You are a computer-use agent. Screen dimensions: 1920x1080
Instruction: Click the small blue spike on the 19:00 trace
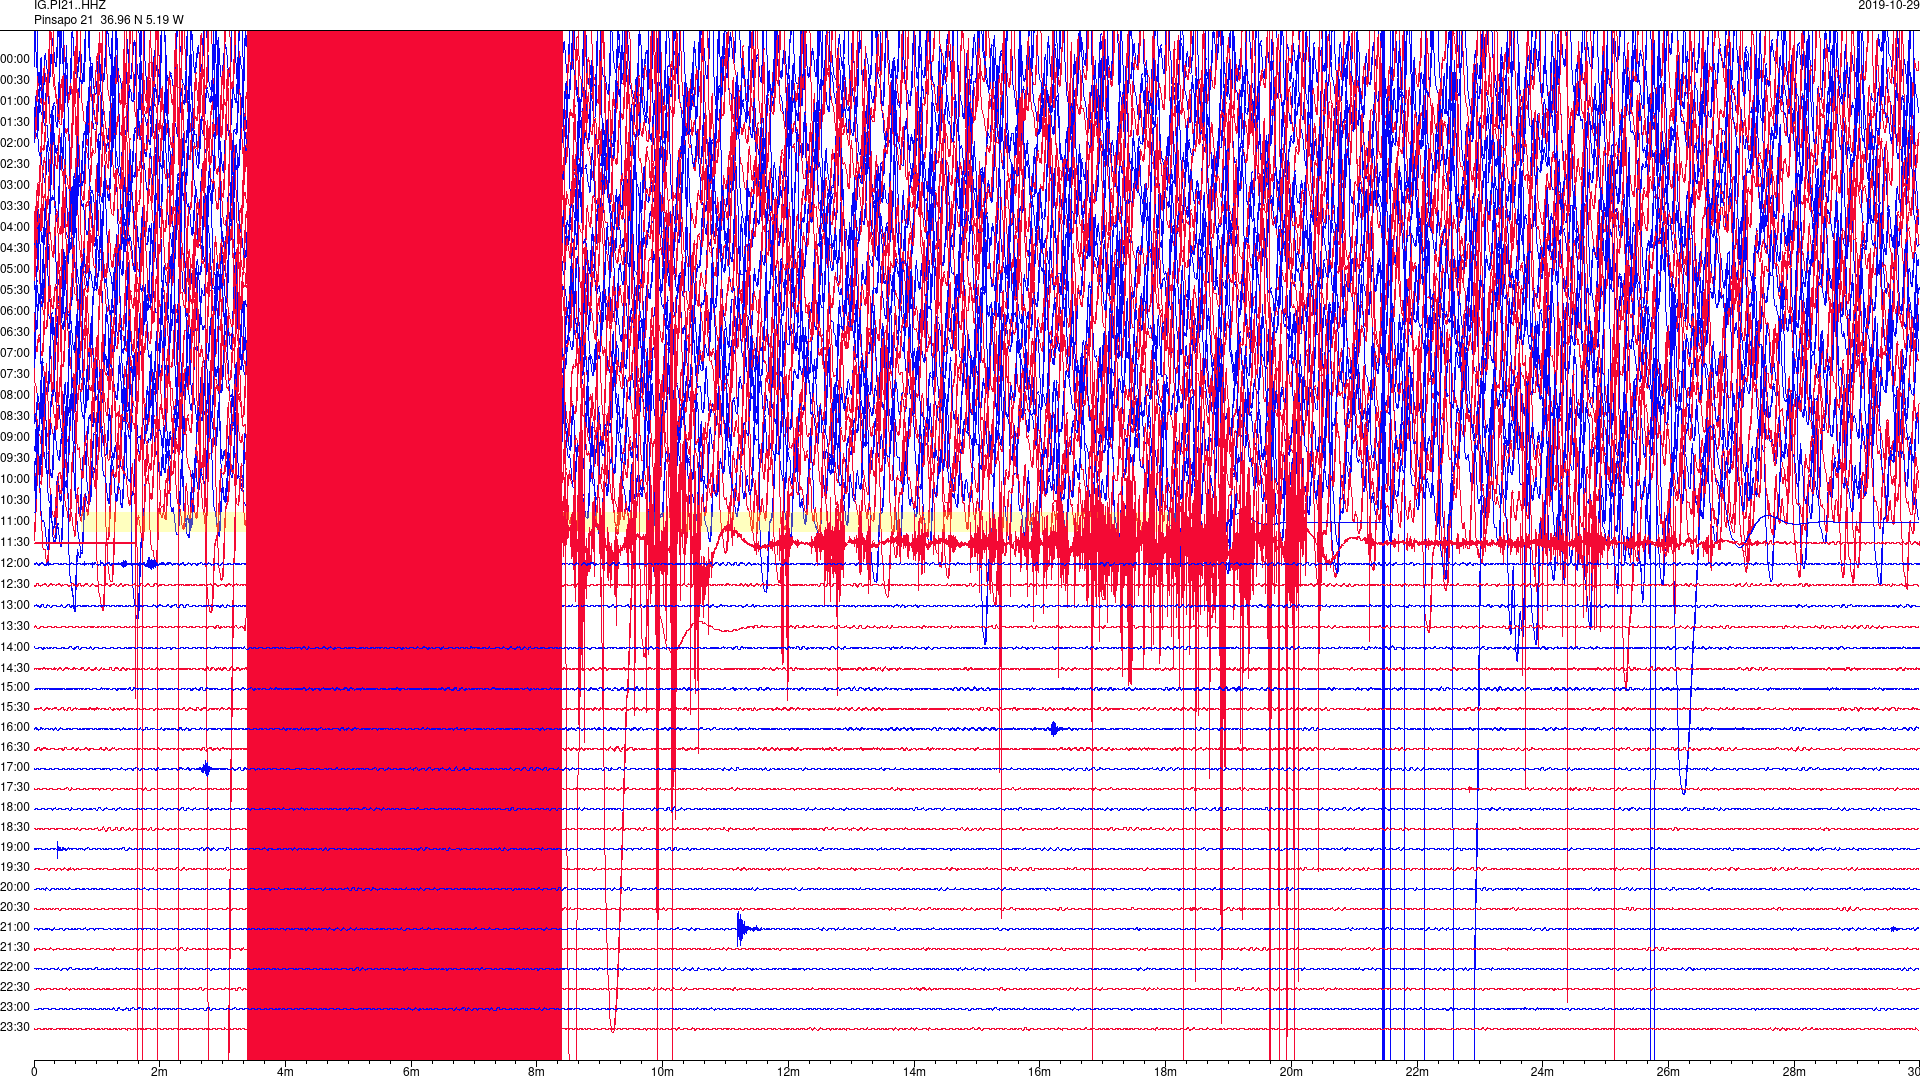(x=59, y=850)
